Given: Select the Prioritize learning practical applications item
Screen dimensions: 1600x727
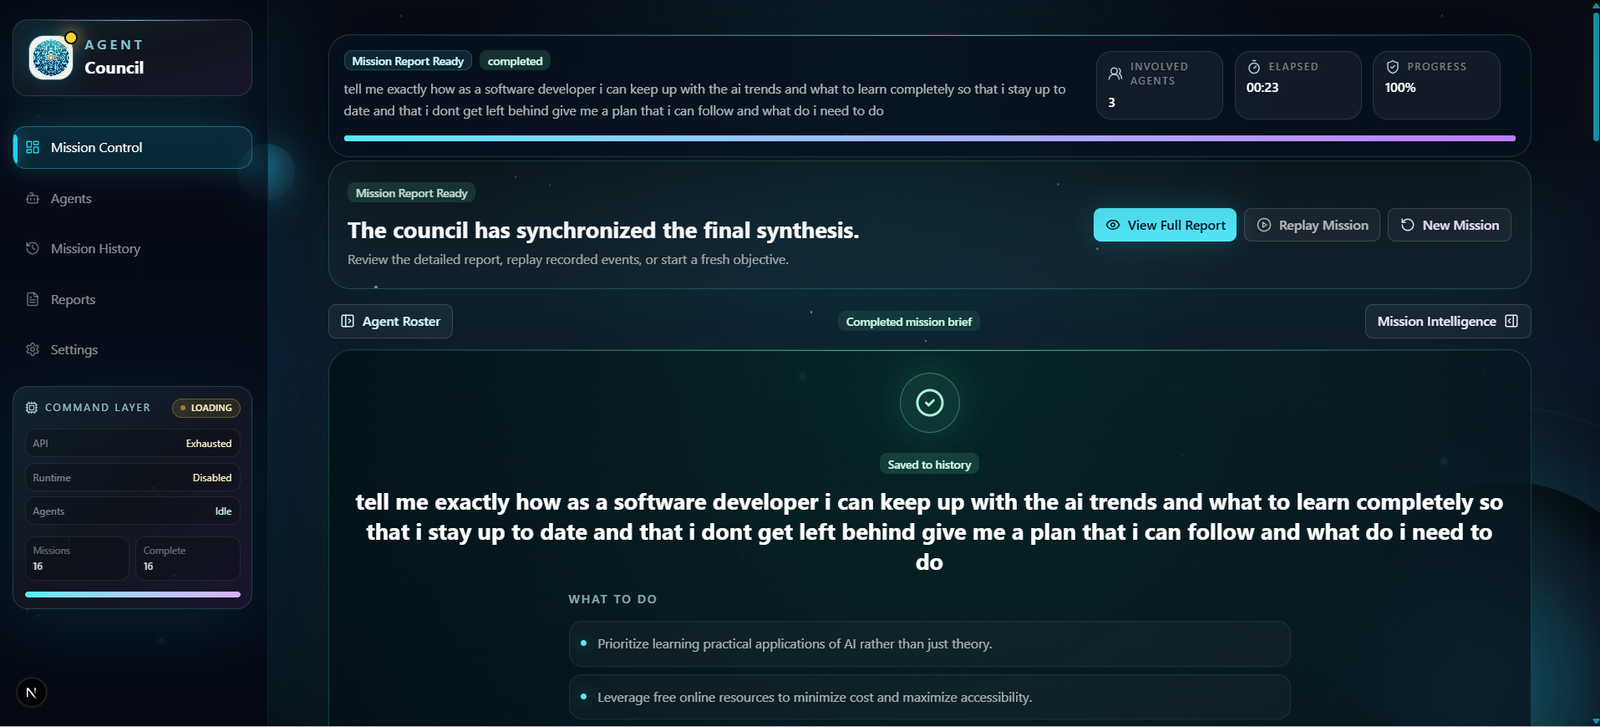Looking at the screenshot, I should [929, 644].
